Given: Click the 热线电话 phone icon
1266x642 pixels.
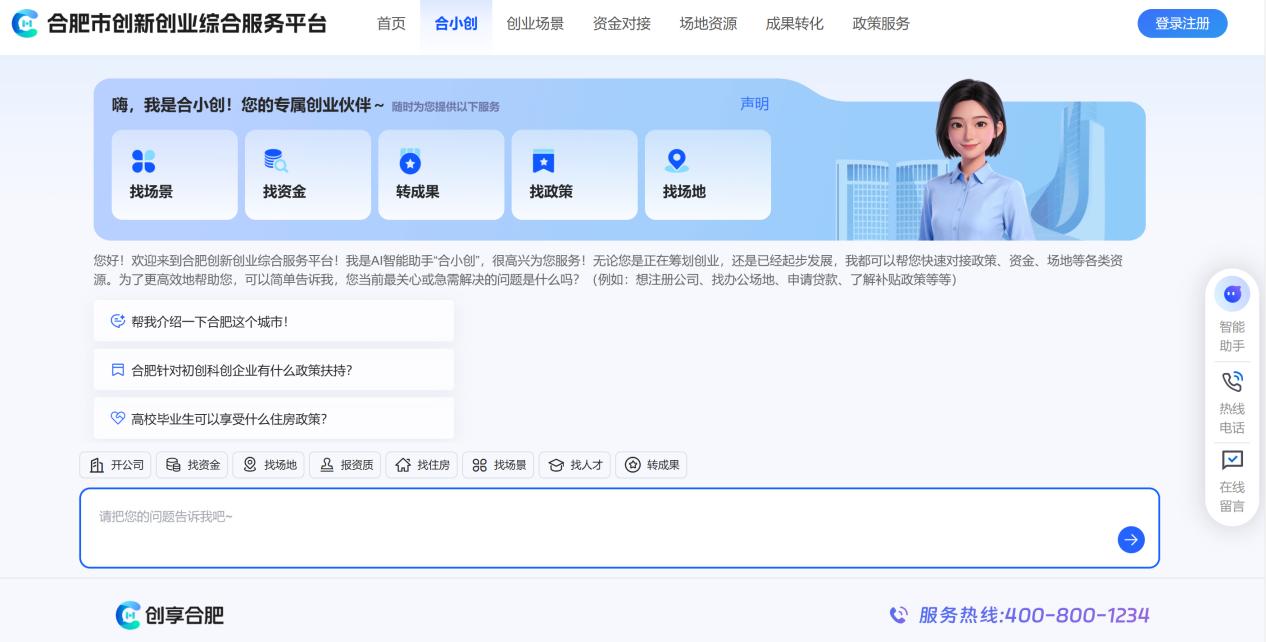Looking at the screenshot, I should tap(1231, 381).
